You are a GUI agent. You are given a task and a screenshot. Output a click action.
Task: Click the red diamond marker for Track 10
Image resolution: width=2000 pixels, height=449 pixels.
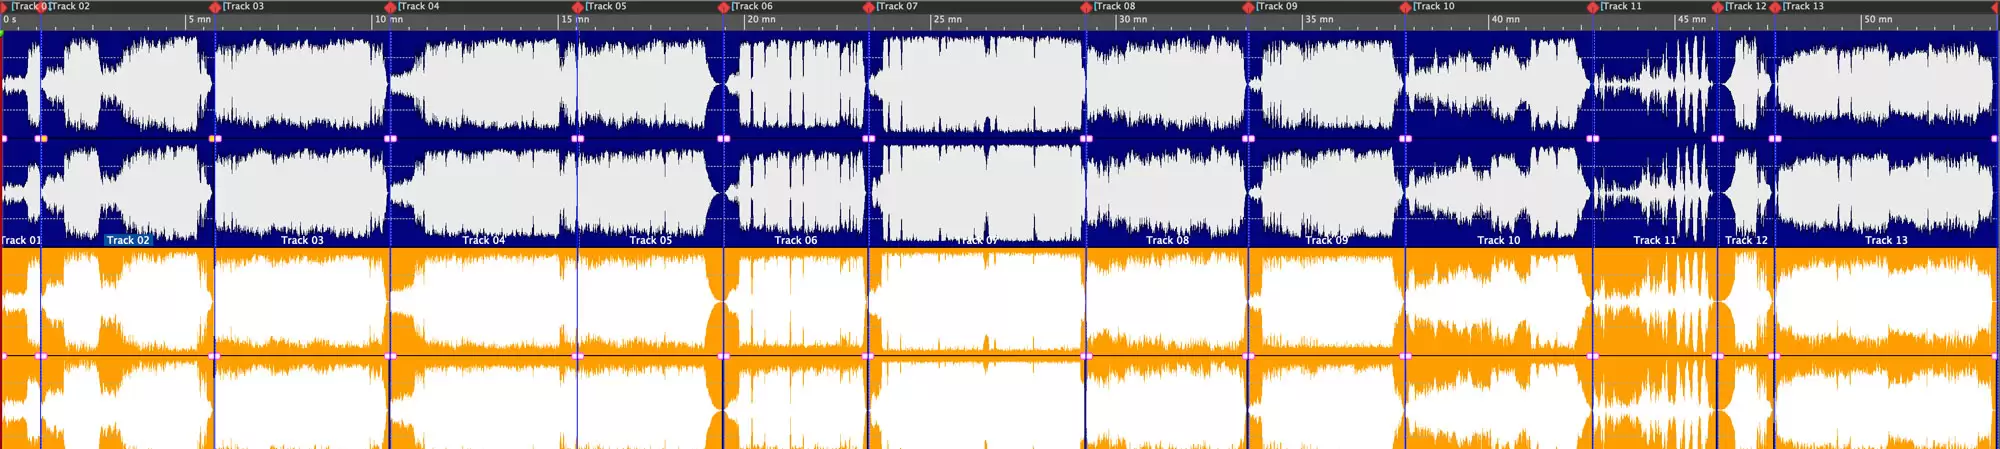[x=1405, y=7]
